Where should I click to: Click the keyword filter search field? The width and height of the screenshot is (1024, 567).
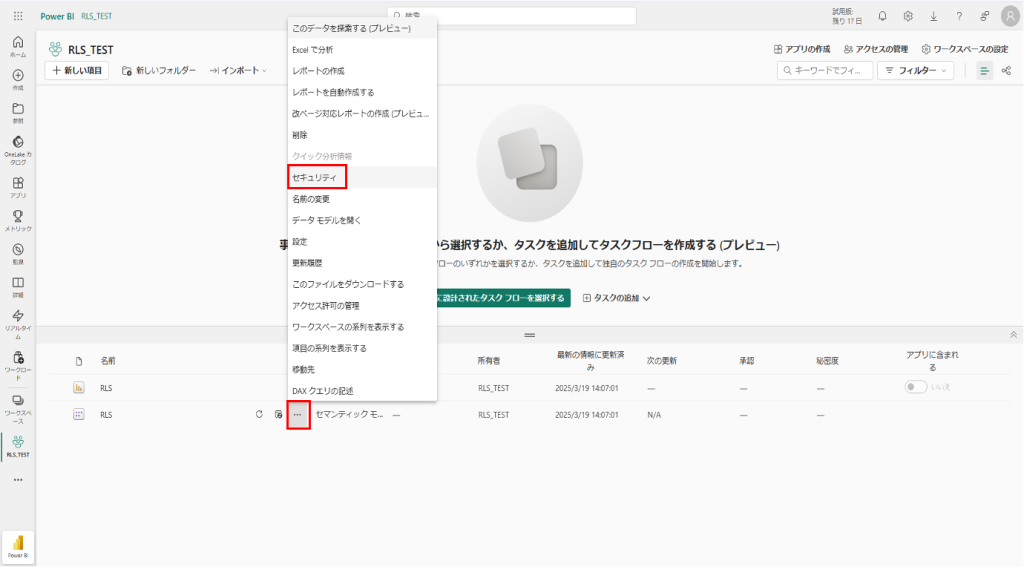[x=823, y=70]
